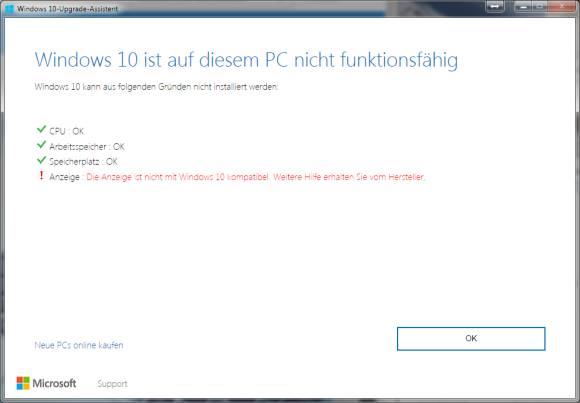The height and width of the screenshot is (403, 580).
Task: Click the Anzeige label in the list
Action: tap(64, 177)
